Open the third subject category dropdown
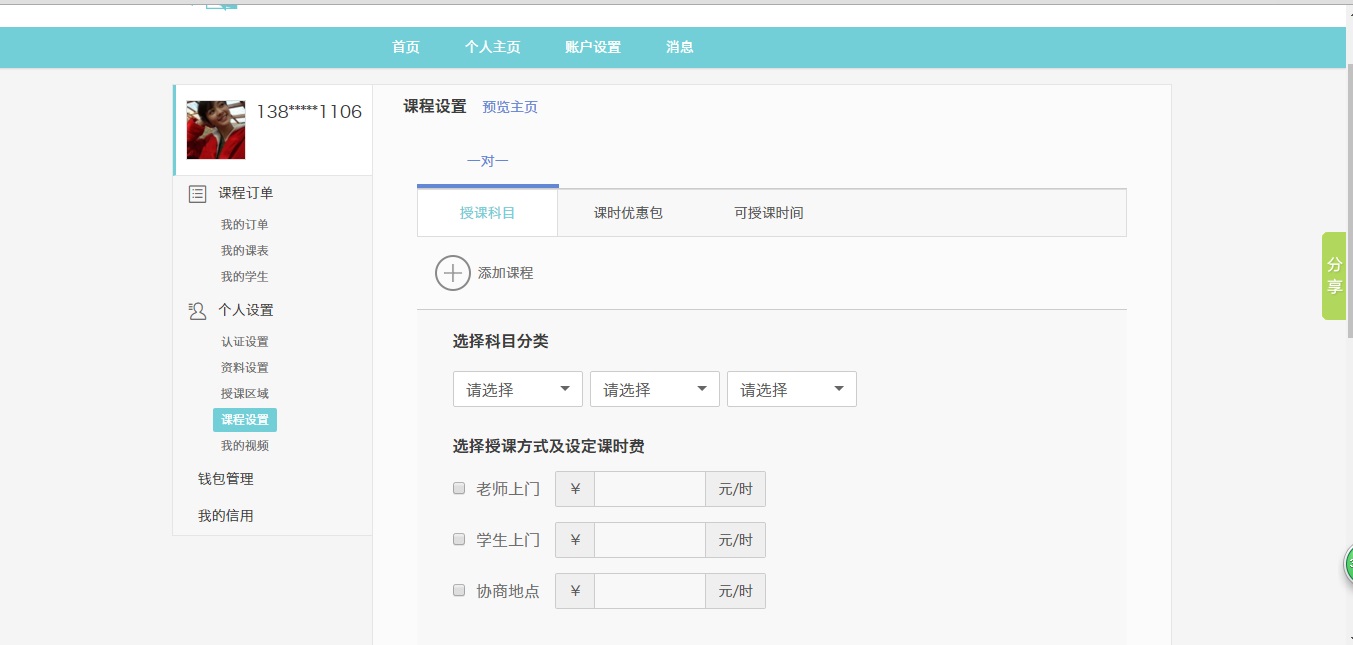Screen dimensions: 1353x645 coord(791,390)
